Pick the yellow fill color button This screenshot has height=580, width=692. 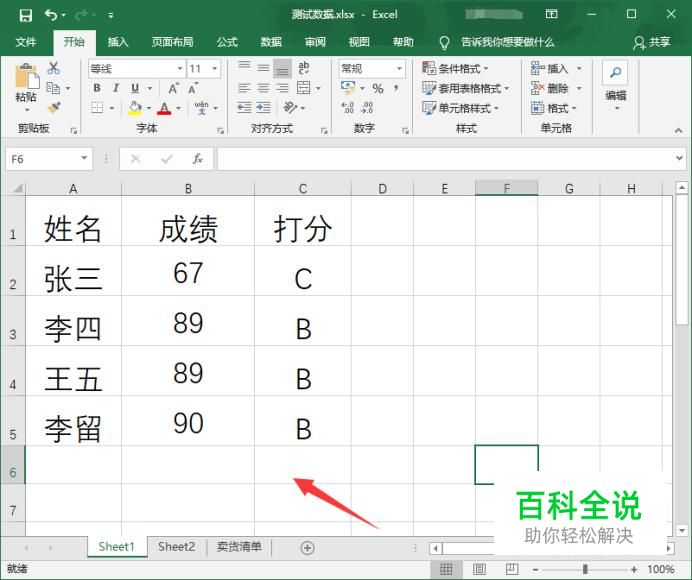[x=135, y=108]
